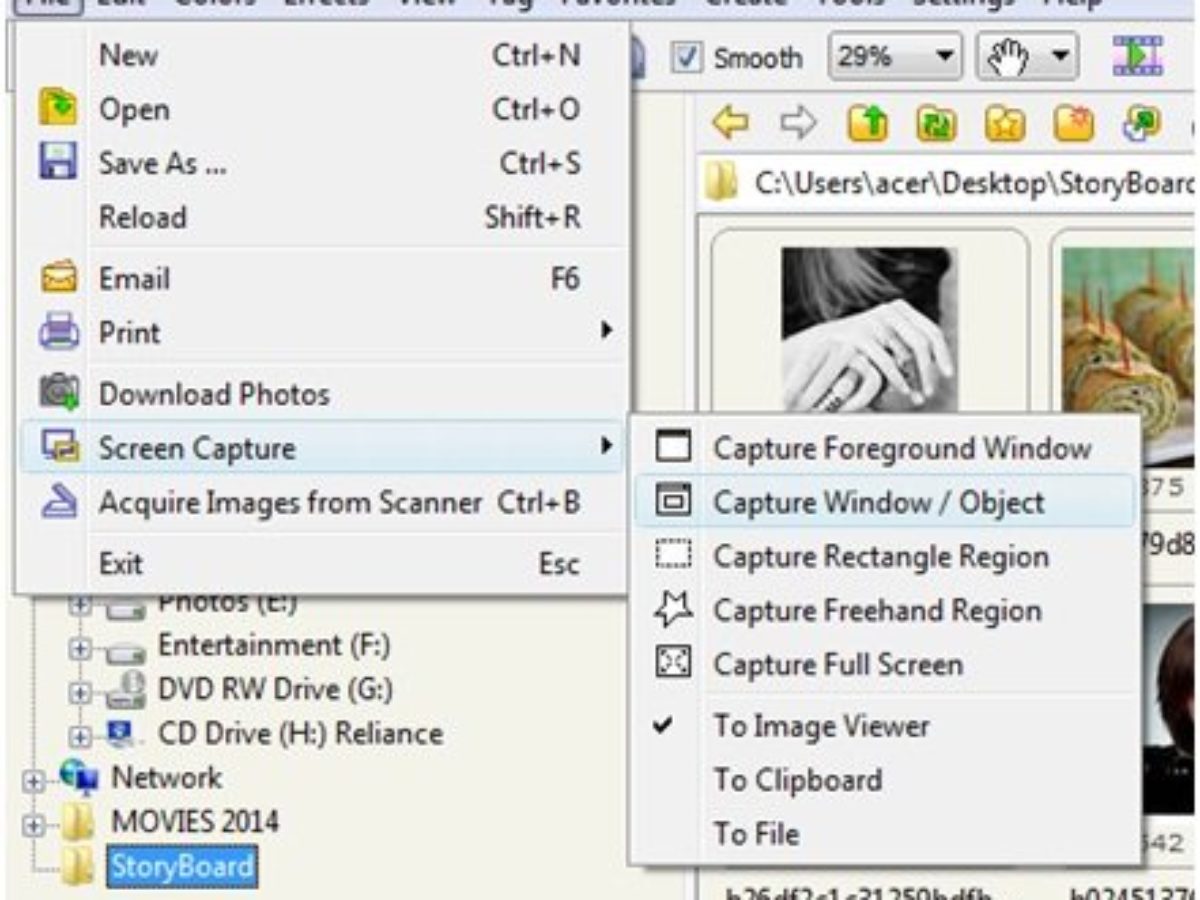Viewport: 1200px width, 900px height.
Task: Click Save As in File menu
Action: (162, 164)
